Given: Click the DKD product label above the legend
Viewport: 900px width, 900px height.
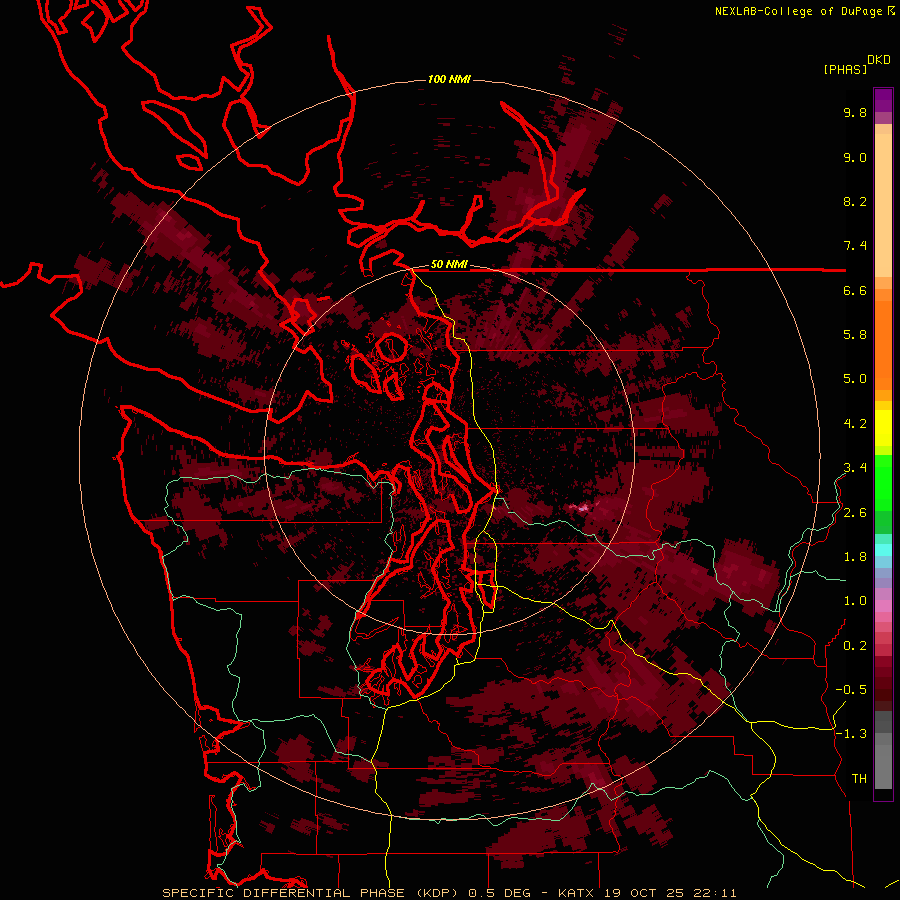Looking at the screenshot, I should click(879, 60).
